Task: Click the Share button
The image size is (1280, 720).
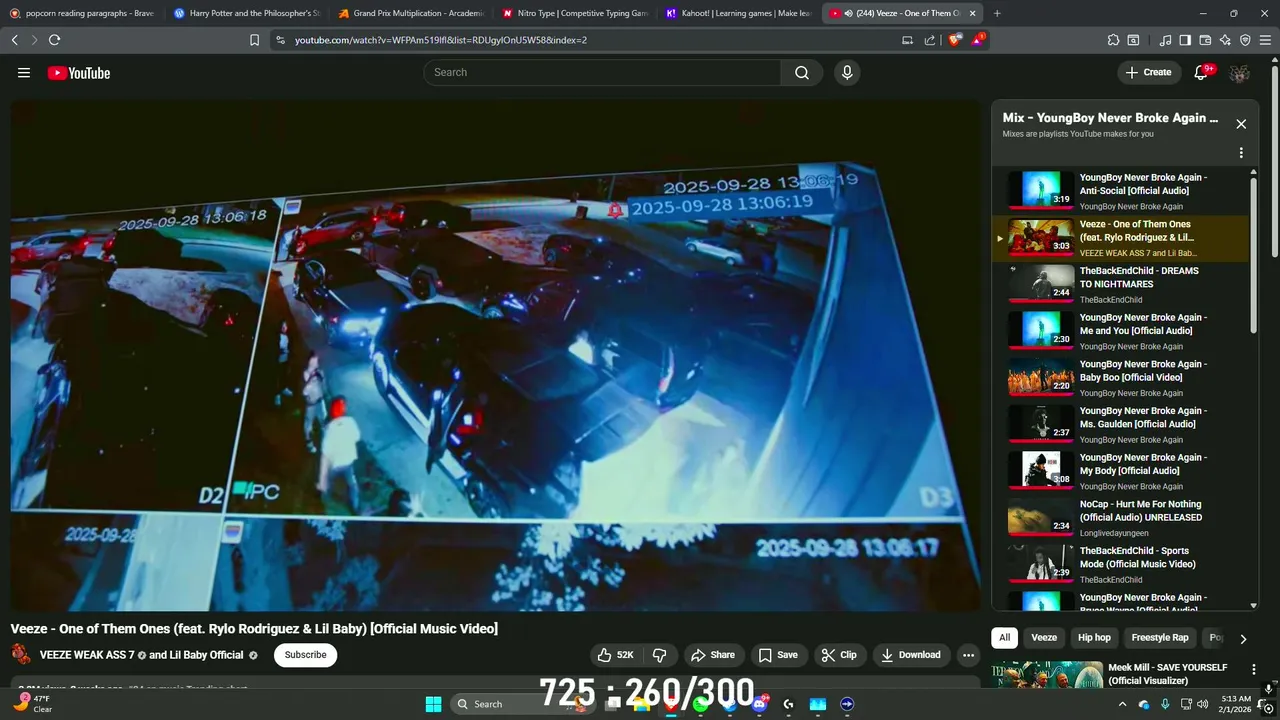Action: pyautogui.click(x=713, y=655)
